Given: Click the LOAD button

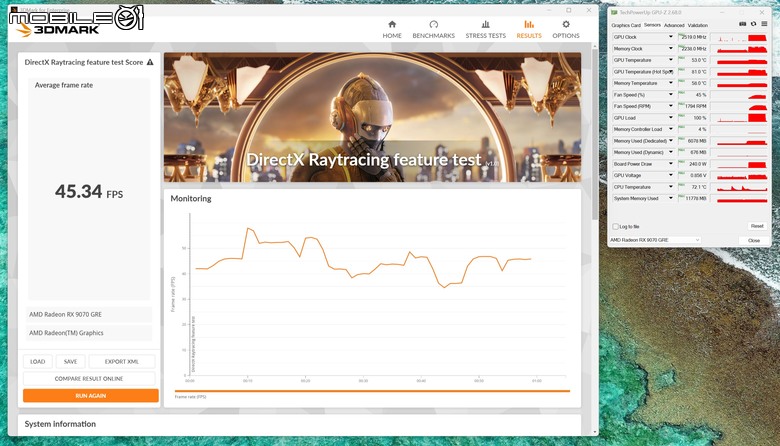Looking at the screenshot, I should pos(38,361).
